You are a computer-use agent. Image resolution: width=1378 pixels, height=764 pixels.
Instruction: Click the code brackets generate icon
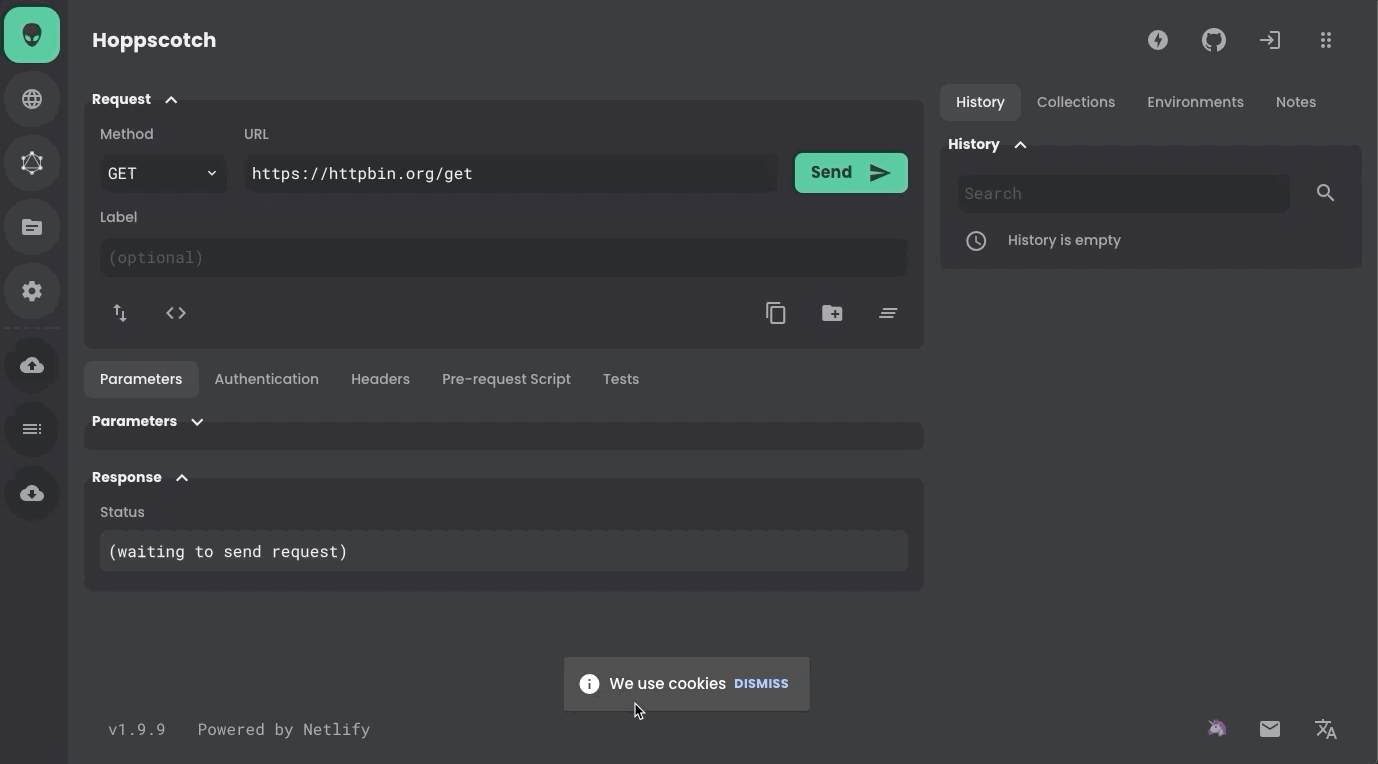[176, 313]
